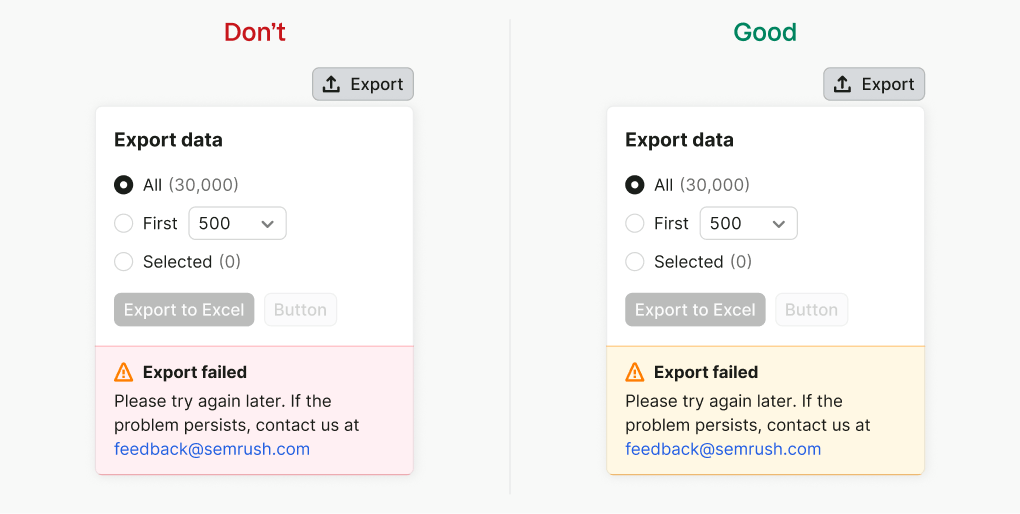
Task: Select the All radio in the Good panel
Action: point(635,185)
